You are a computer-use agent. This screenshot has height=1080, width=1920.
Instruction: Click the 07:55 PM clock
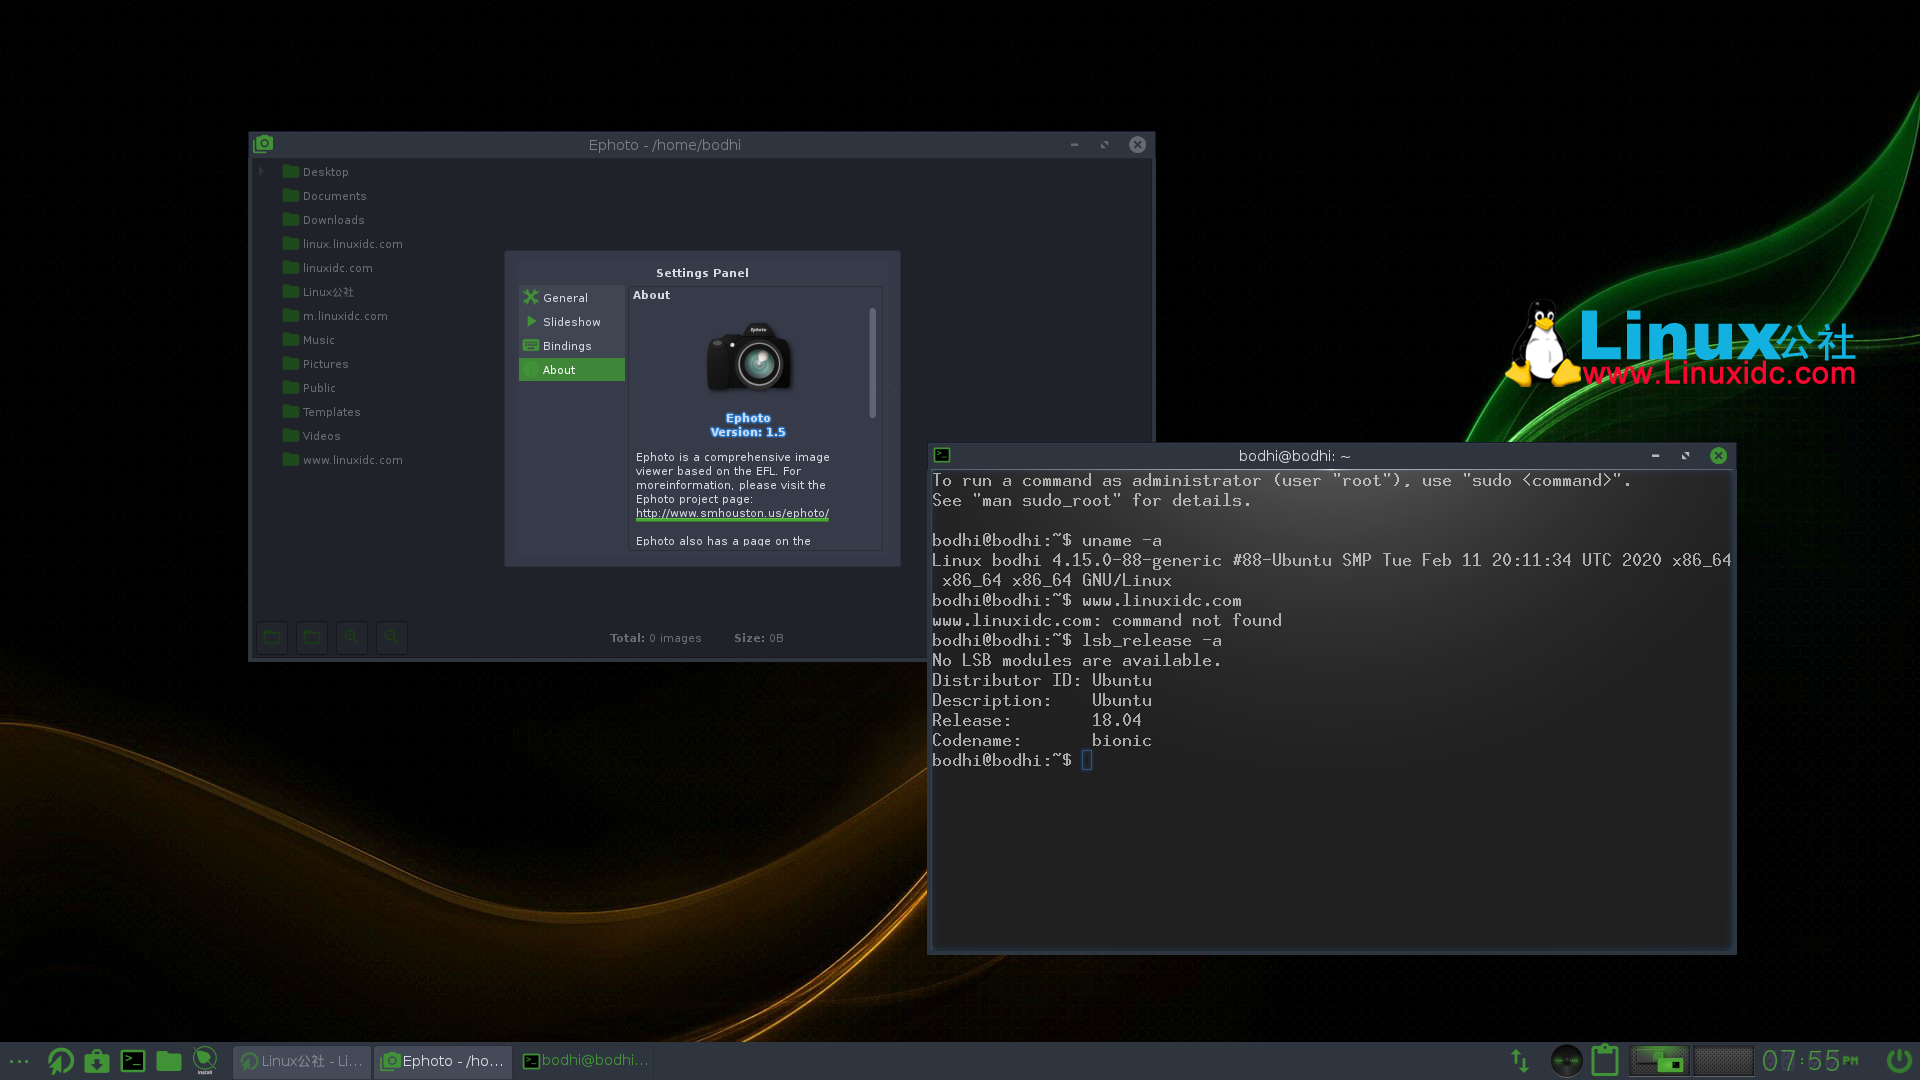tap(1810, 1061)
